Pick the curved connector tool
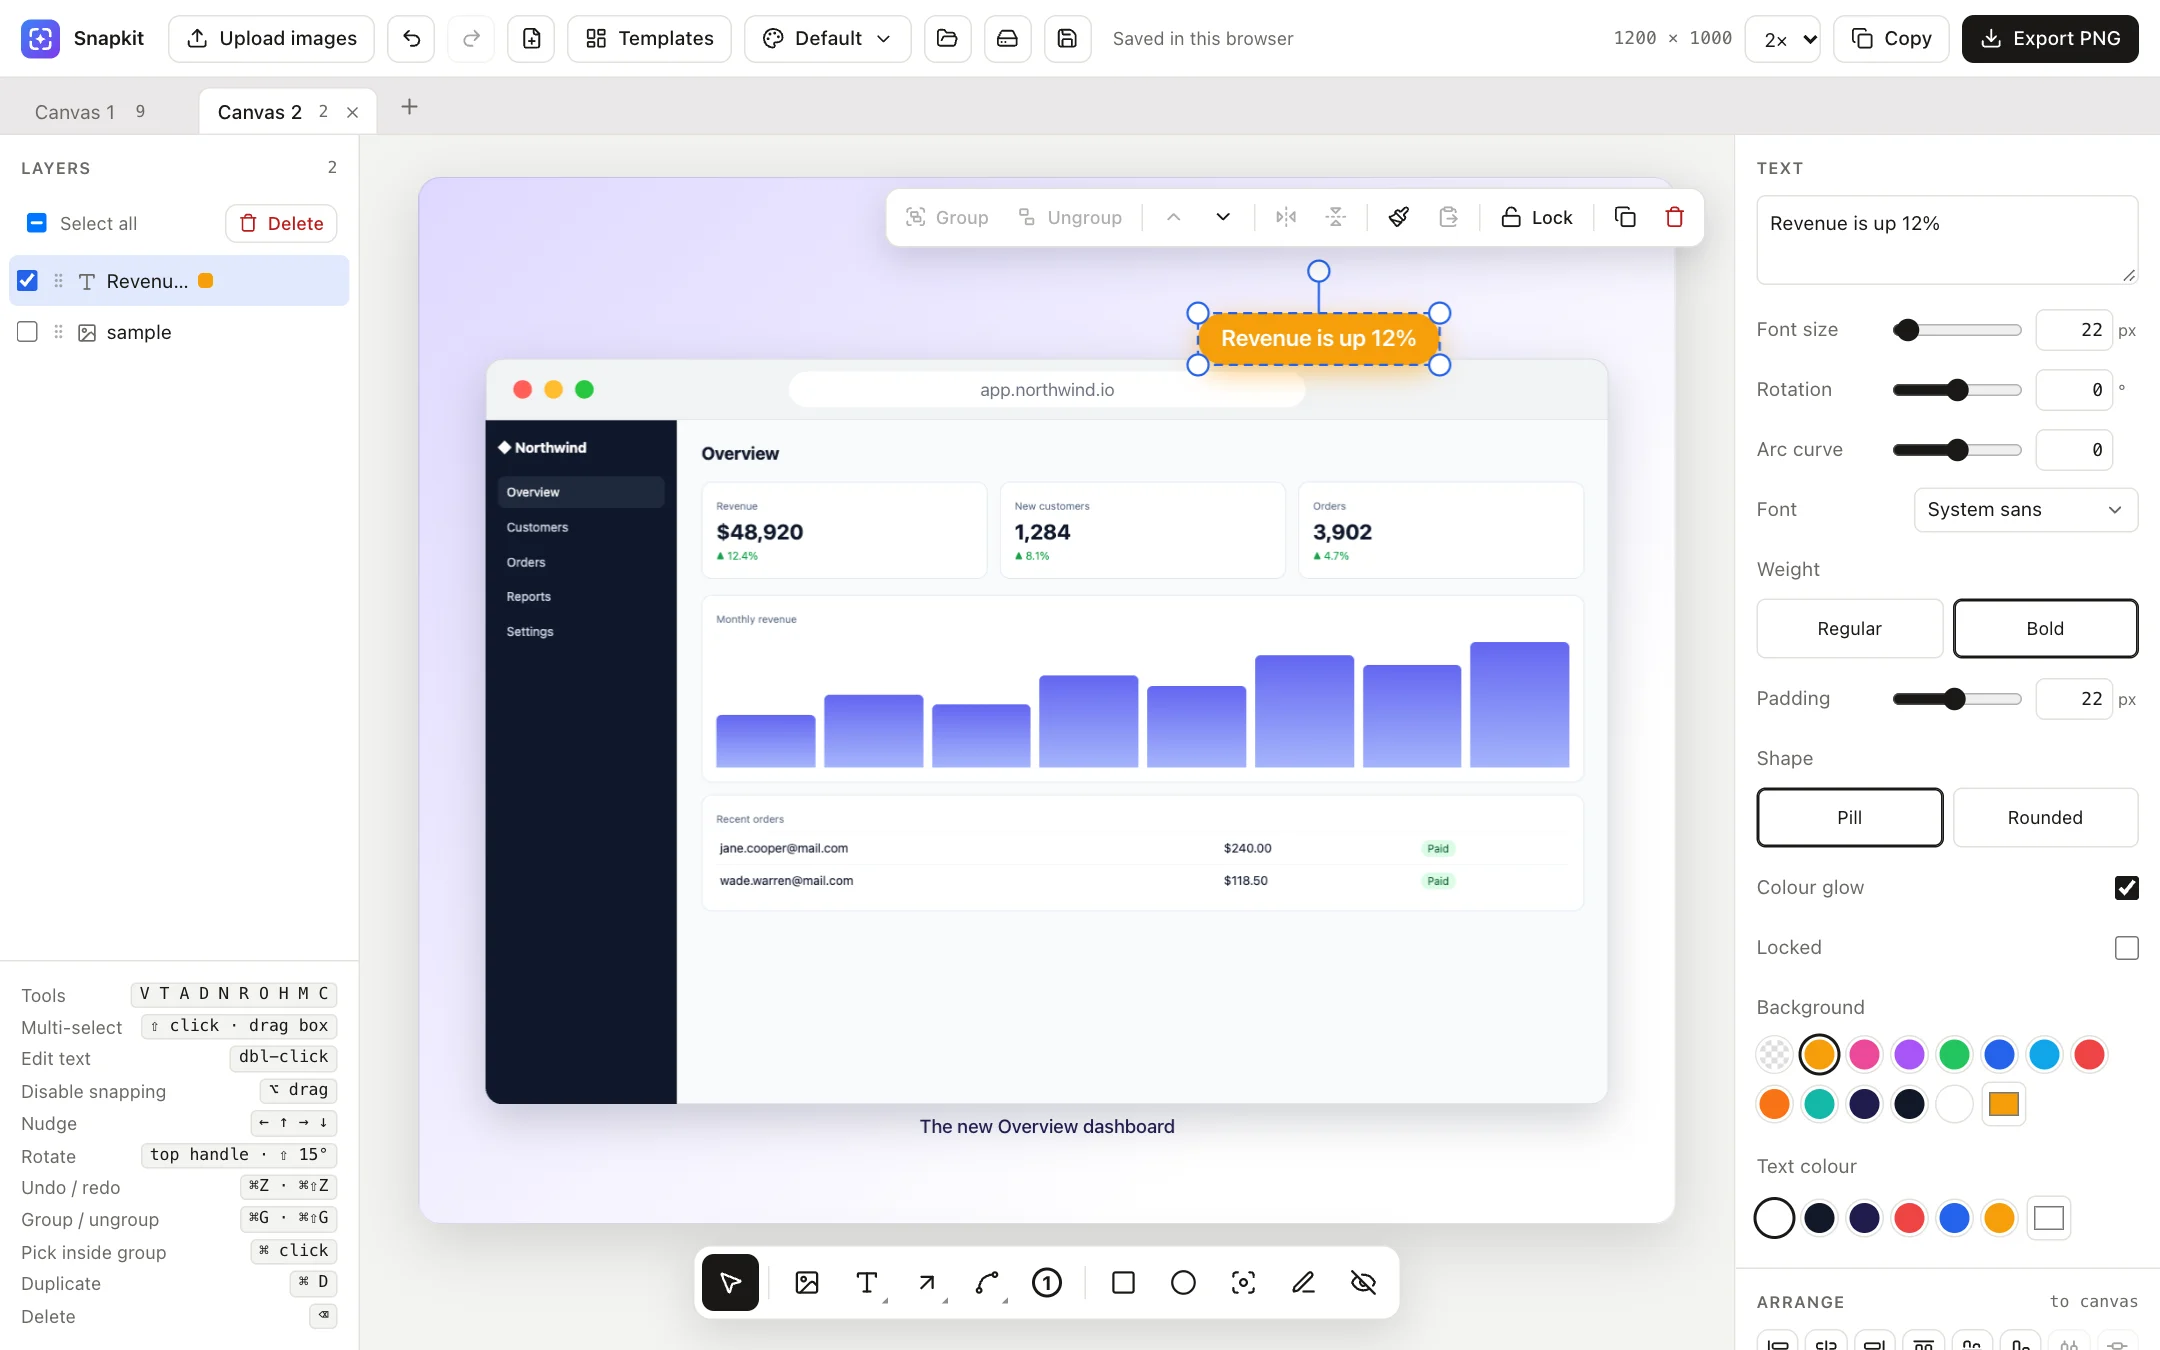 tap(987, 1282)
